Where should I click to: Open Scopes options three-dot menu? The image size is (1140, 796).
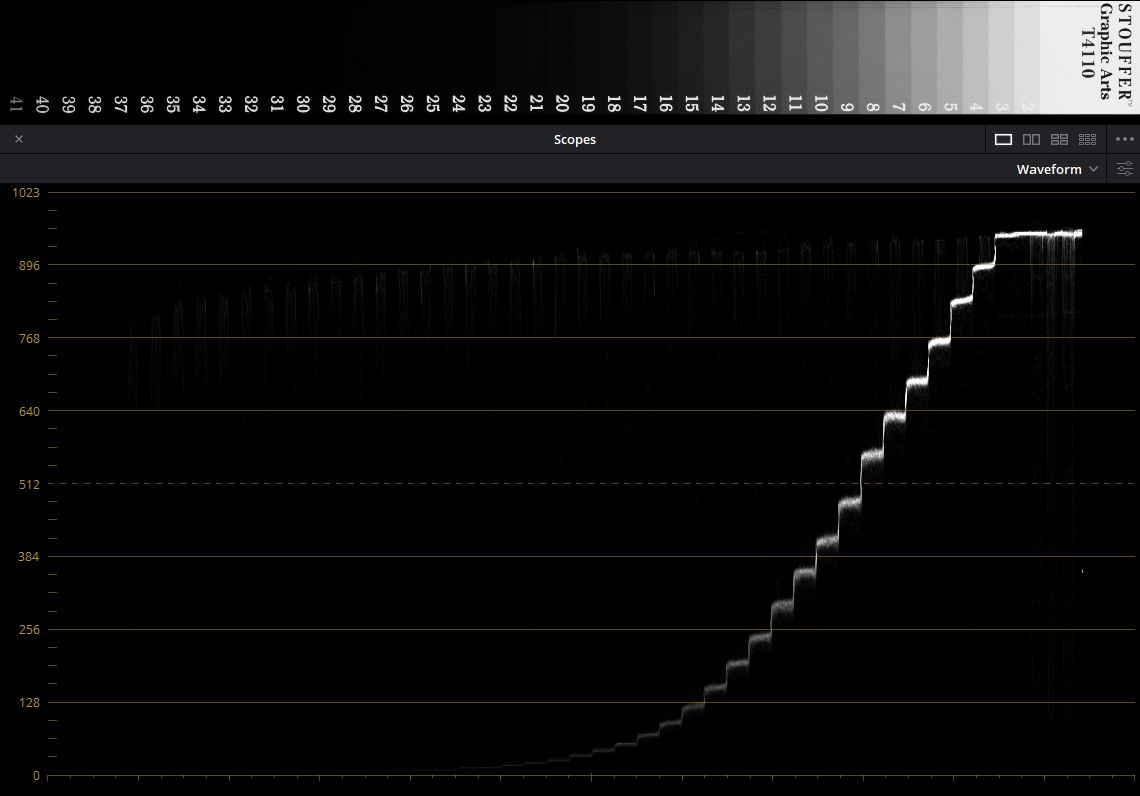tap(1125, 139)
